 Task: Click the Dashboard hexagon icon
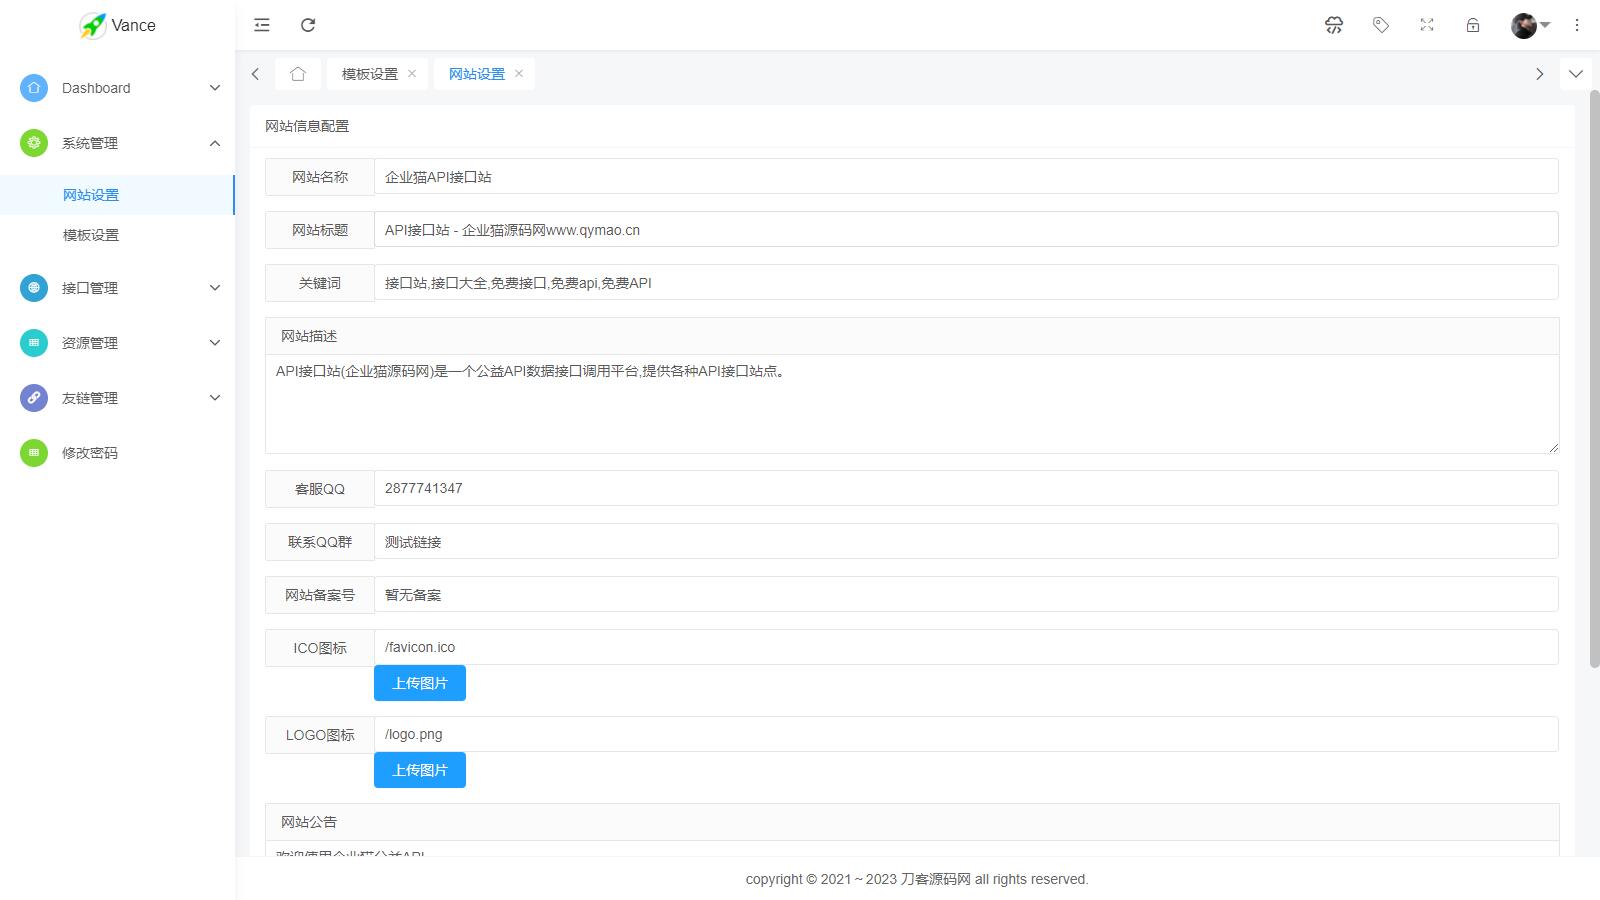pos(33,88)
